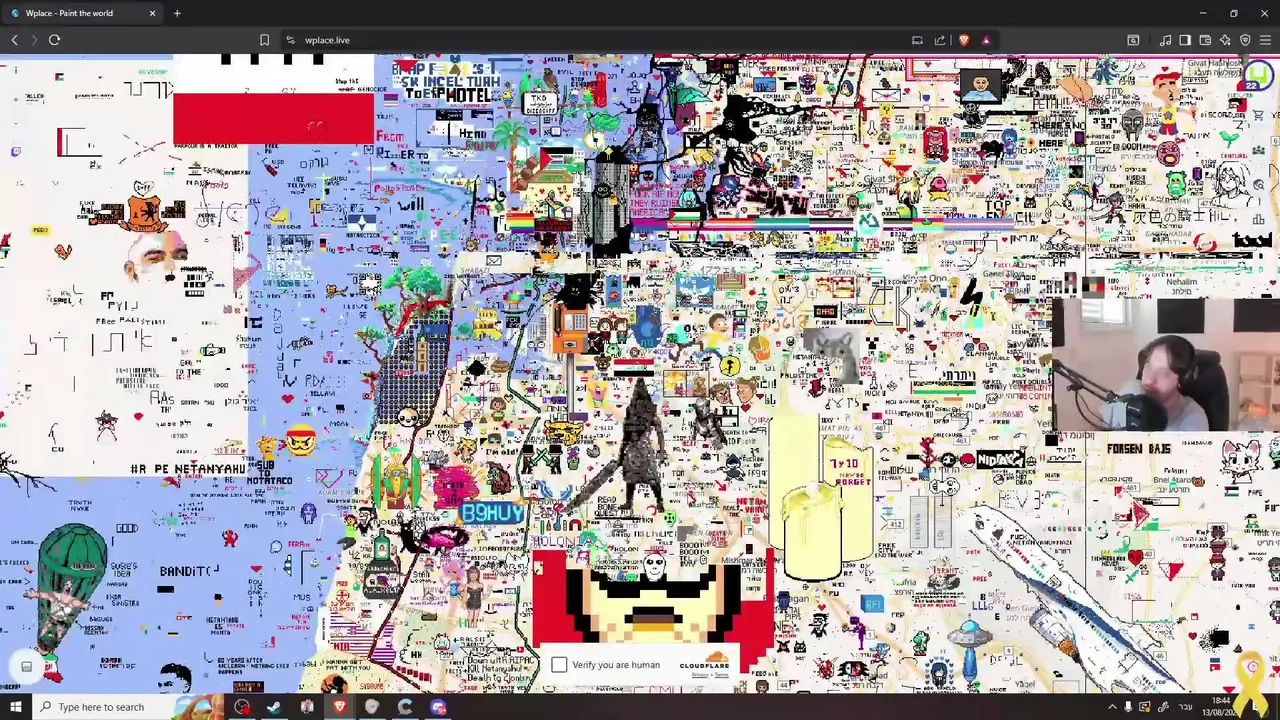Open the cast/screen icon in address bar
The width and height of the screenshot is (1280, 720).
click(x=917, y=40)
